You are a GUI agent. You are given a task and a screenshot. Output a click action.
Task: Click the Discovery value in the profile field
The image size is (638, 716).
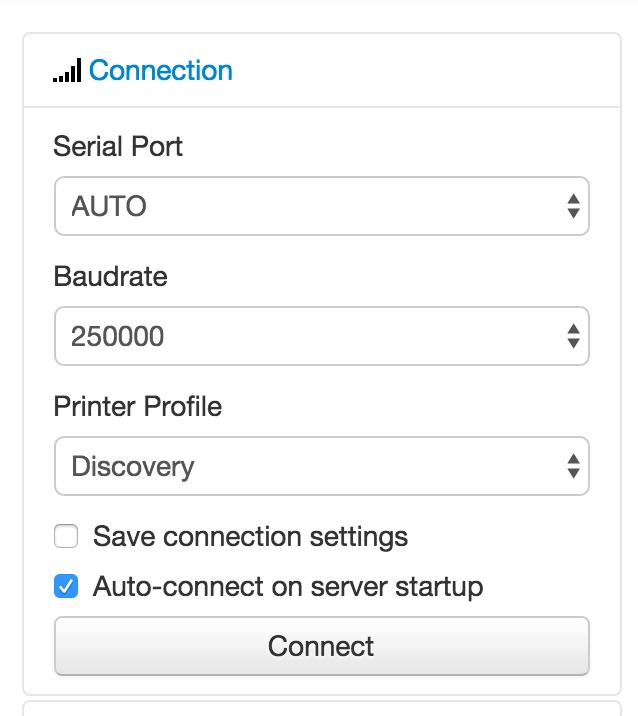click(x=133, y=467)
